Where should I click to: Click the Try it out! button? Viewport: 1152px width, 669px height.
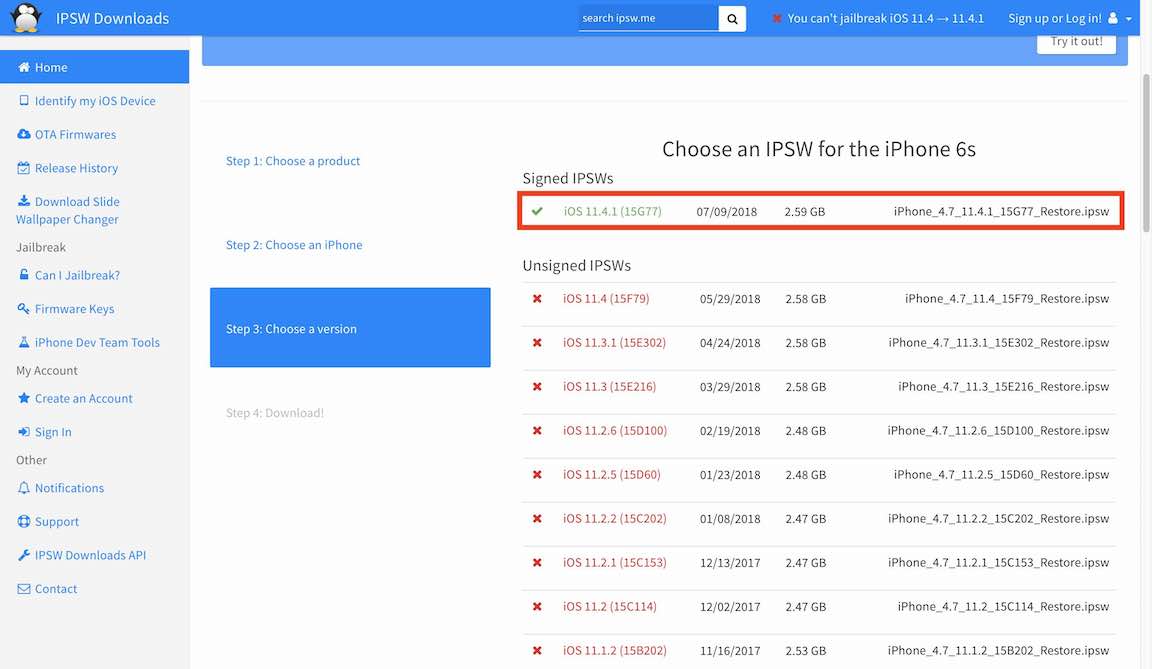point(1076,41)
